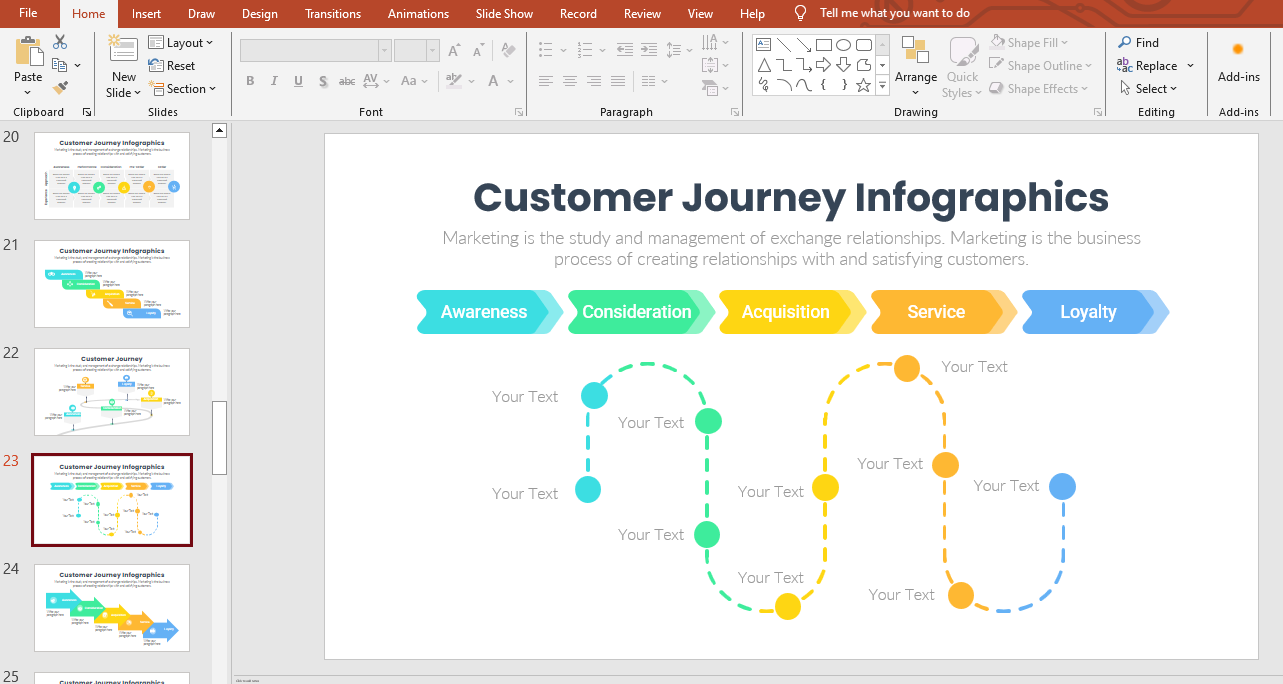Open the Change Case dropdown
The height and width of the screenshot is (684, 1283).
pyautogui.click(x=414, y=81)
